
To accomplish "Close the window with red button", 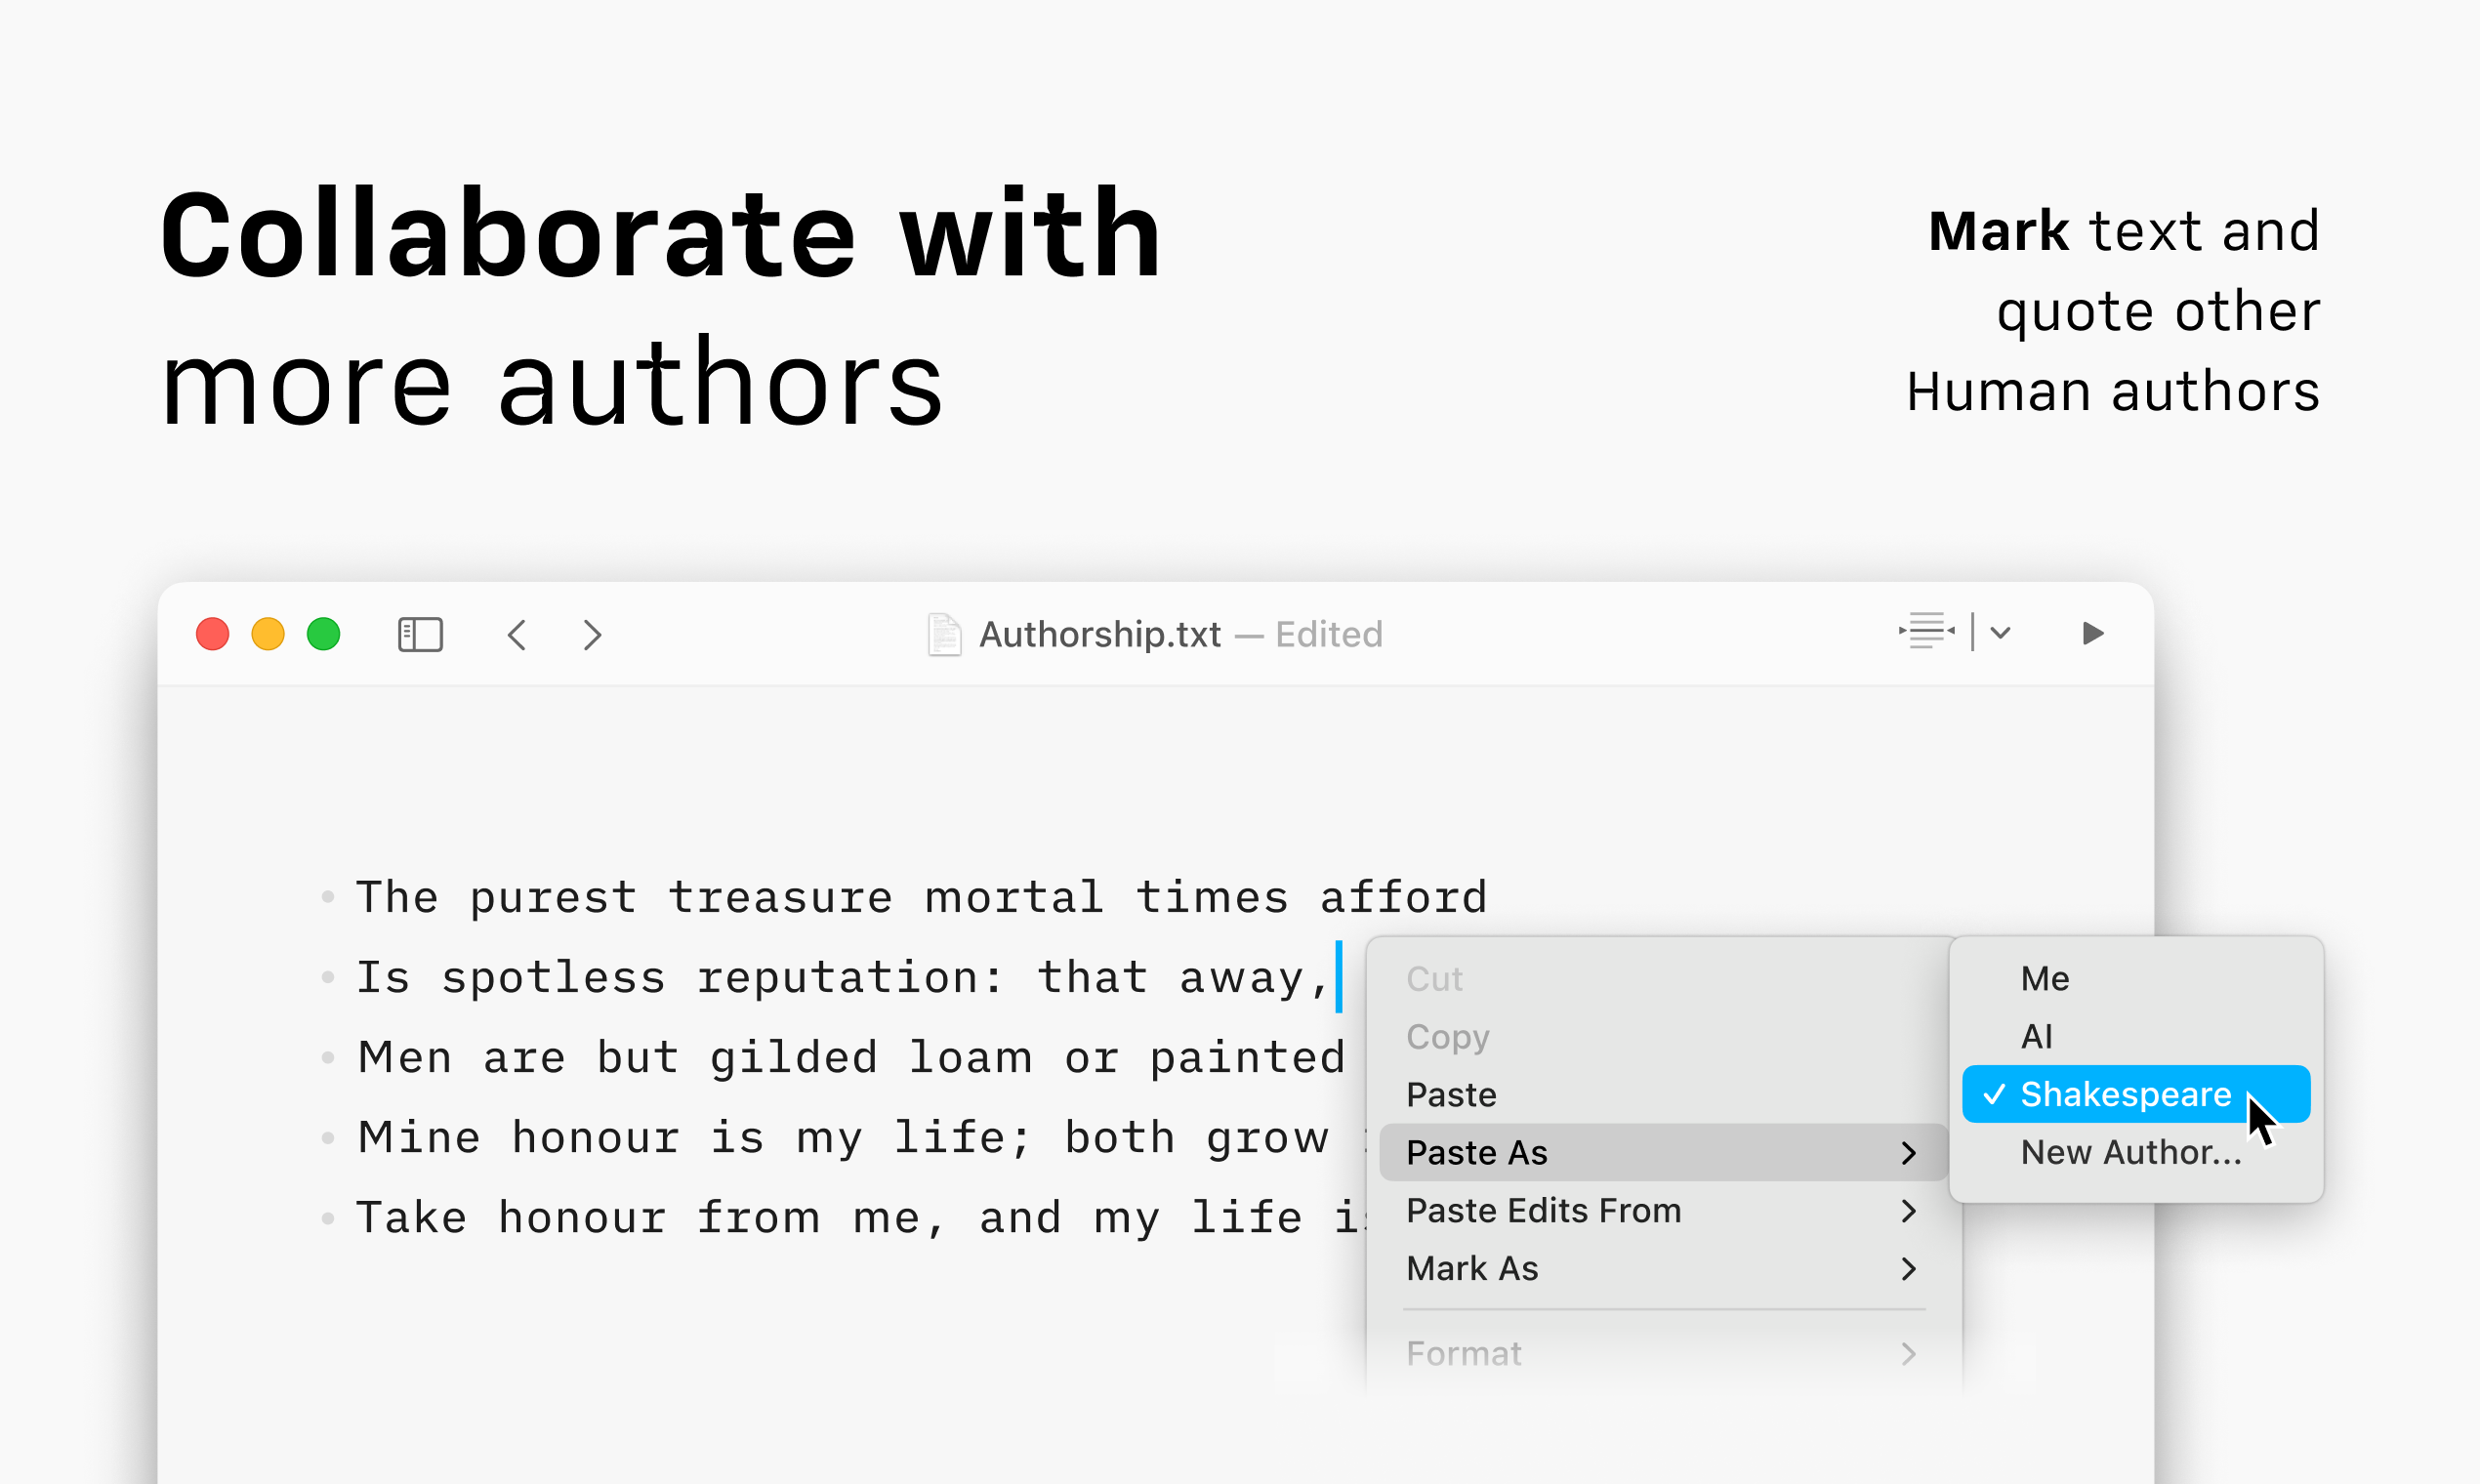I will coord(212,634).
